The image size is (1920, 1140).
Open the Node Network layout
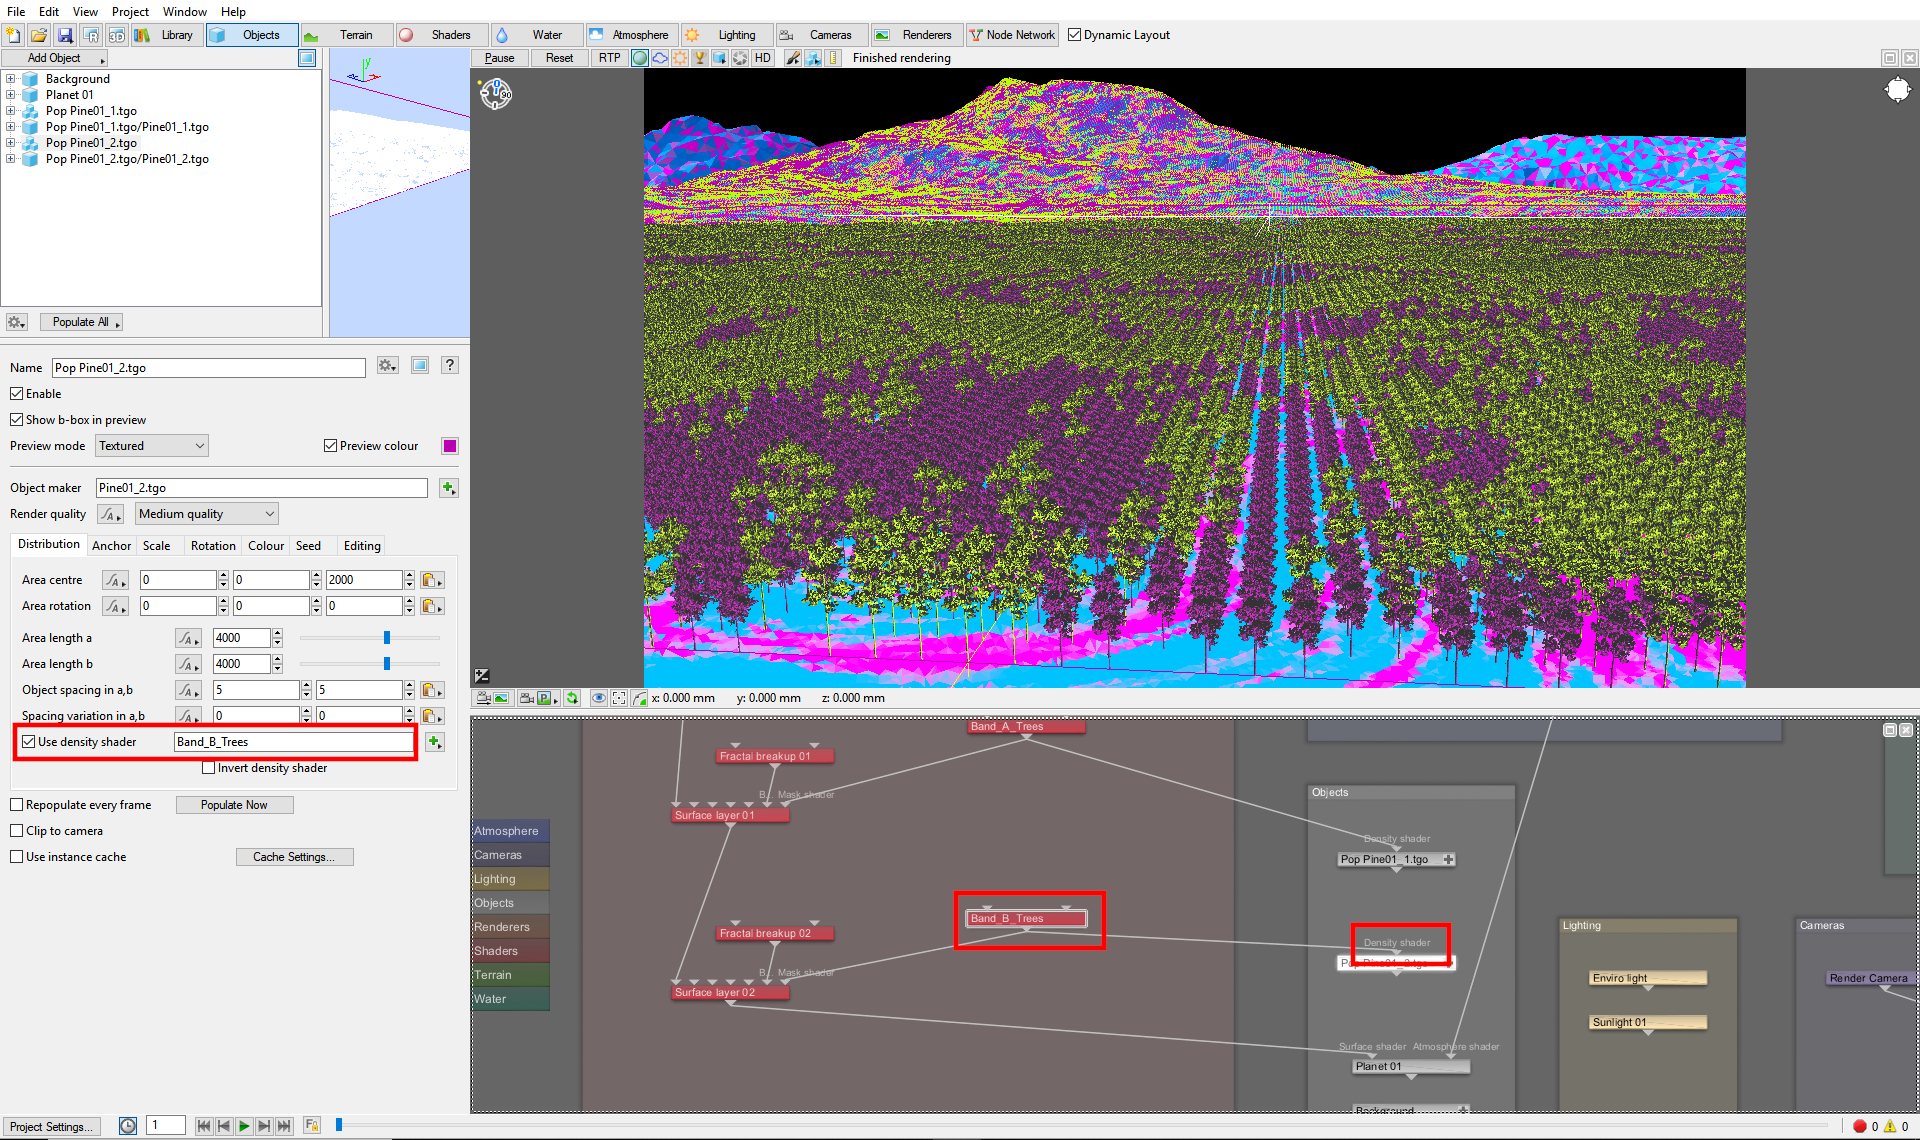pos(1012,35)
